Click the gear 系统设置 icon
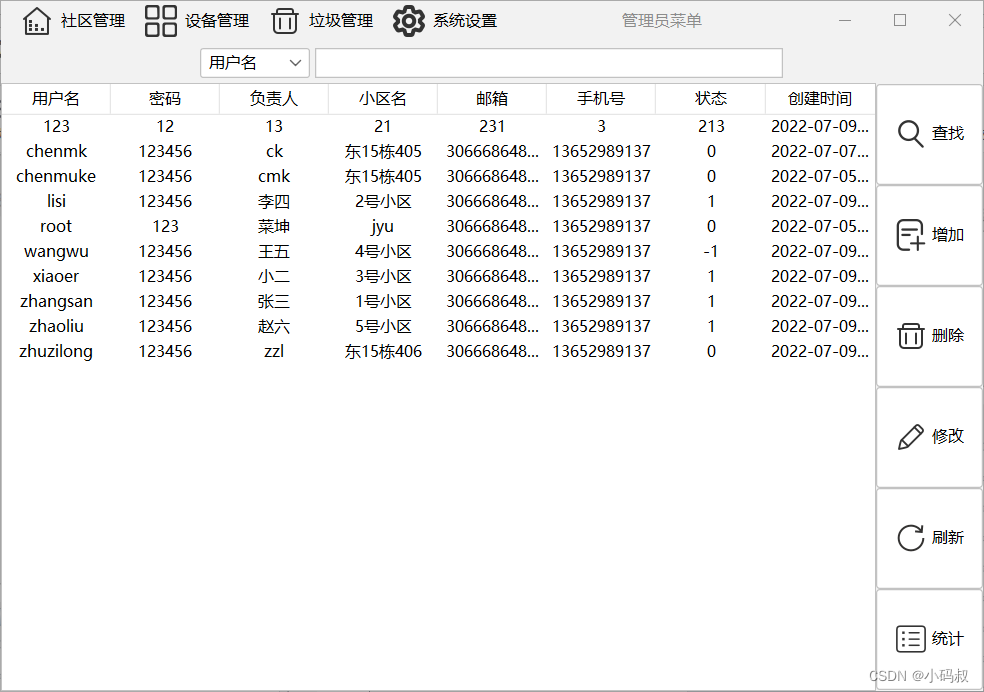Image resolution: width=984 pixels, height=692 pixels. (x=409, y=21)
